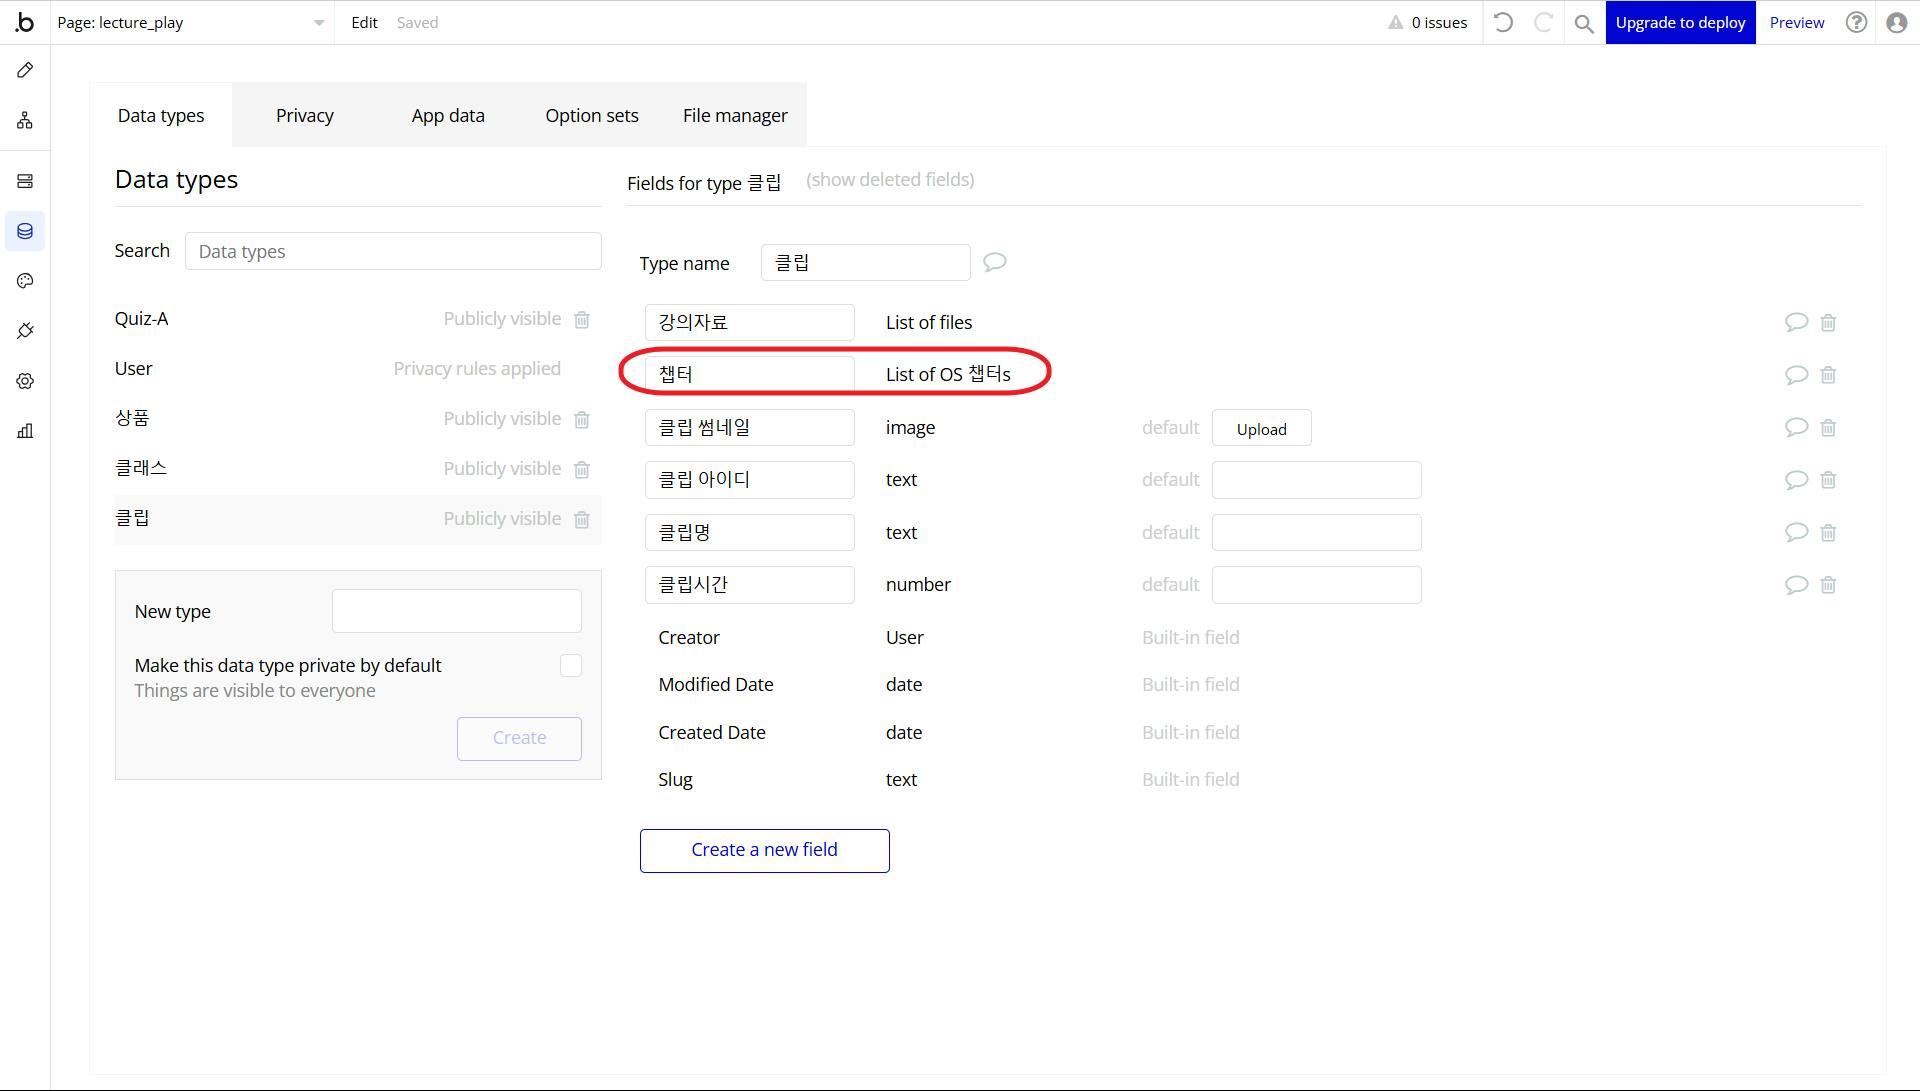Delete the 클립시간 field trash icon
This screenshot has height=1091, width=1920.
[x=1828, y=585]
